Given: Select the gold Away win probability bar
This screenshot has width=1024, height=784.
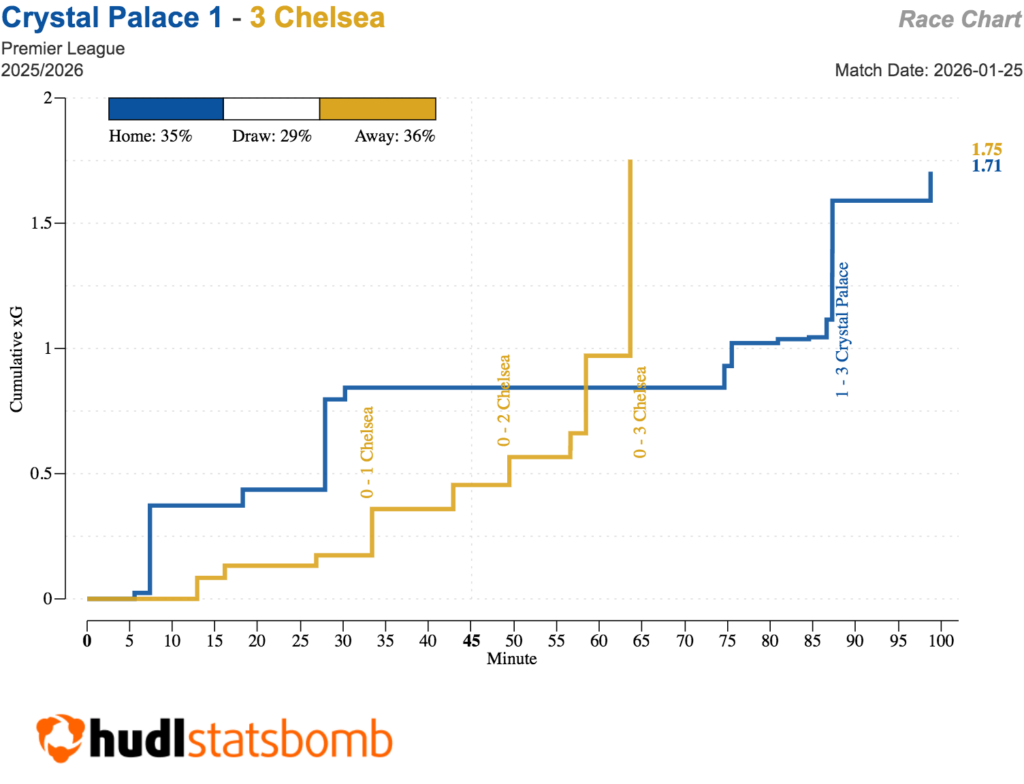Looking at the screenshot, I should pyautogui.click(x=377, y=109).
